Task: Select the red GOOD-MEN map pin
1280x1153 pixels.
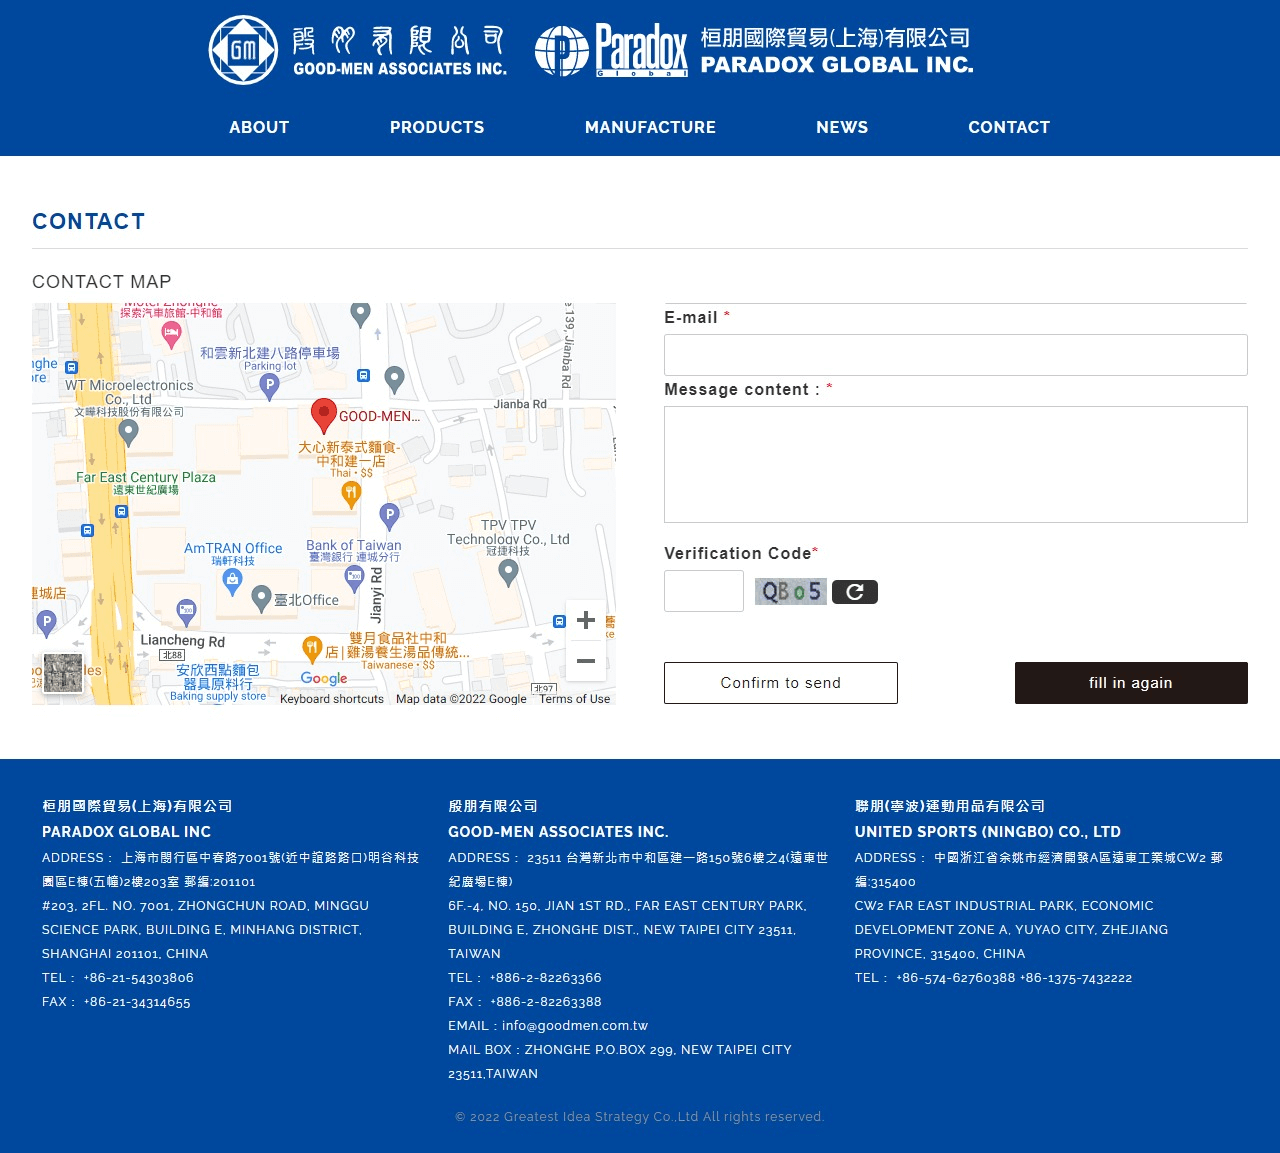Action: click(323, 415)
